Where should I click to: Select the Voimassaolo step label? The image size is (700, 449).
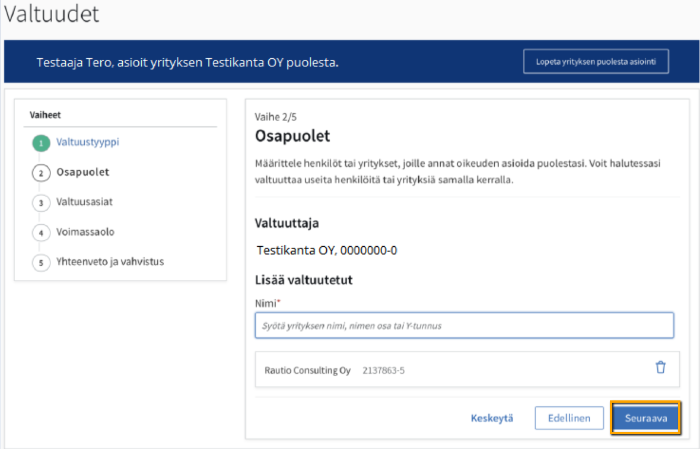[x=85, y=232]
